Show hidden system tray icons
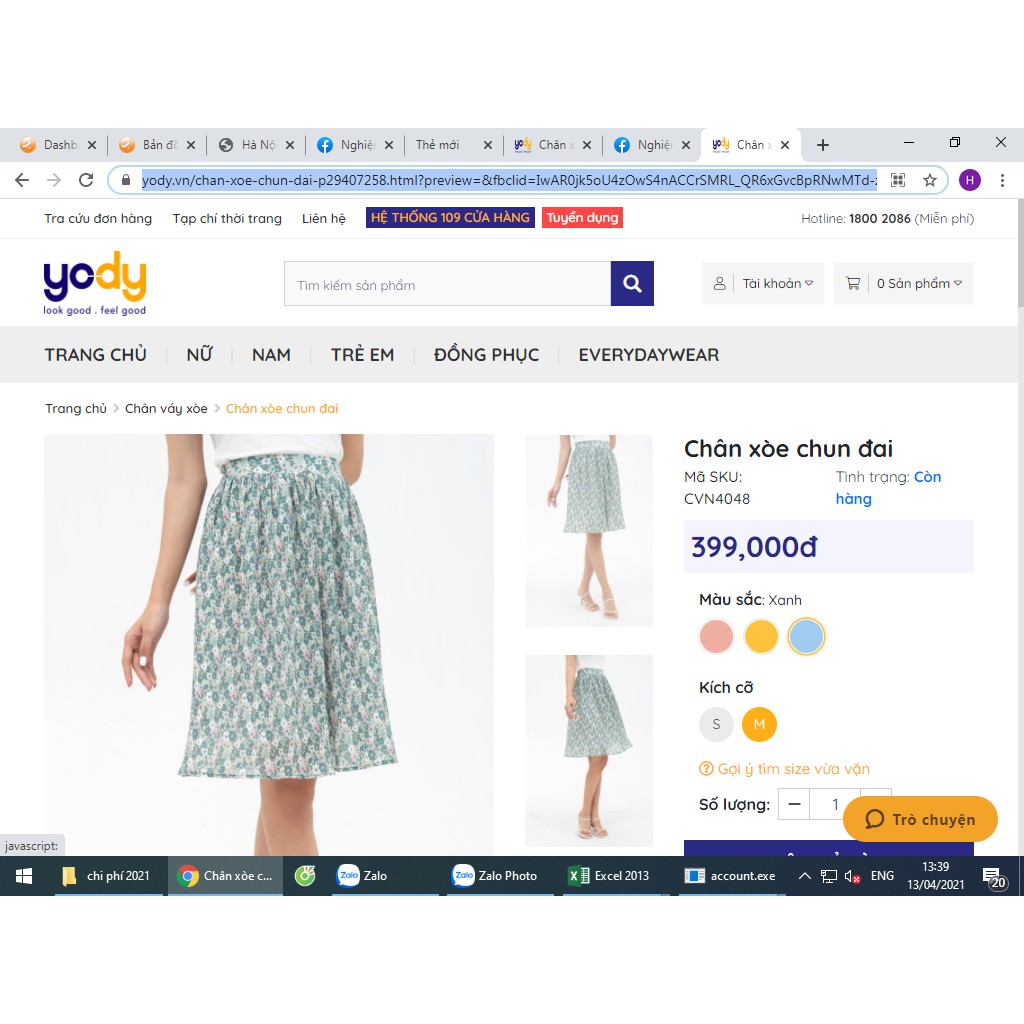This screenshot has height=1024, width=1024. point(804,876)
